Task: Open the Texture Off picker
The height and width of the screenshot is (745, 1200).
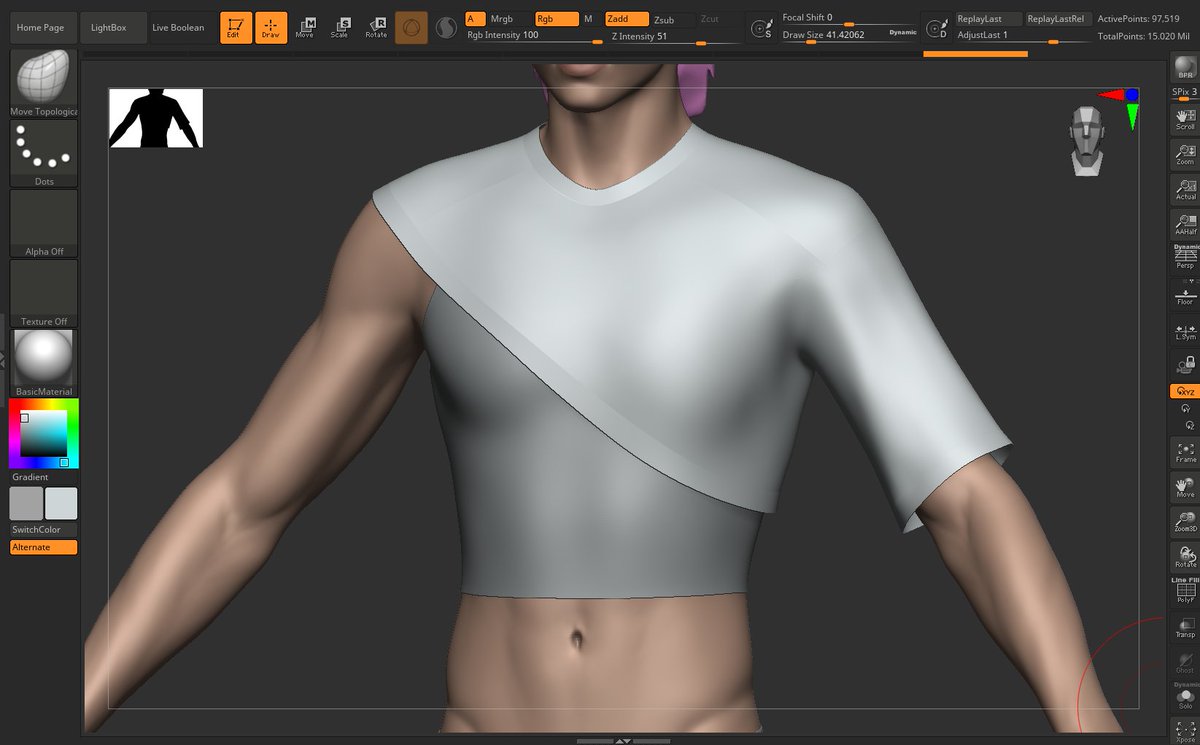Action: point(44,293)
